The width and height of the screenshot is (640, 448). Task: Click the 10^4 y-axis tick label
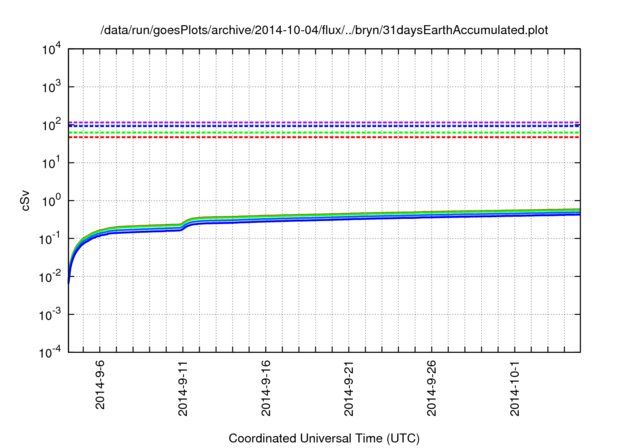[x=51, y=49]
